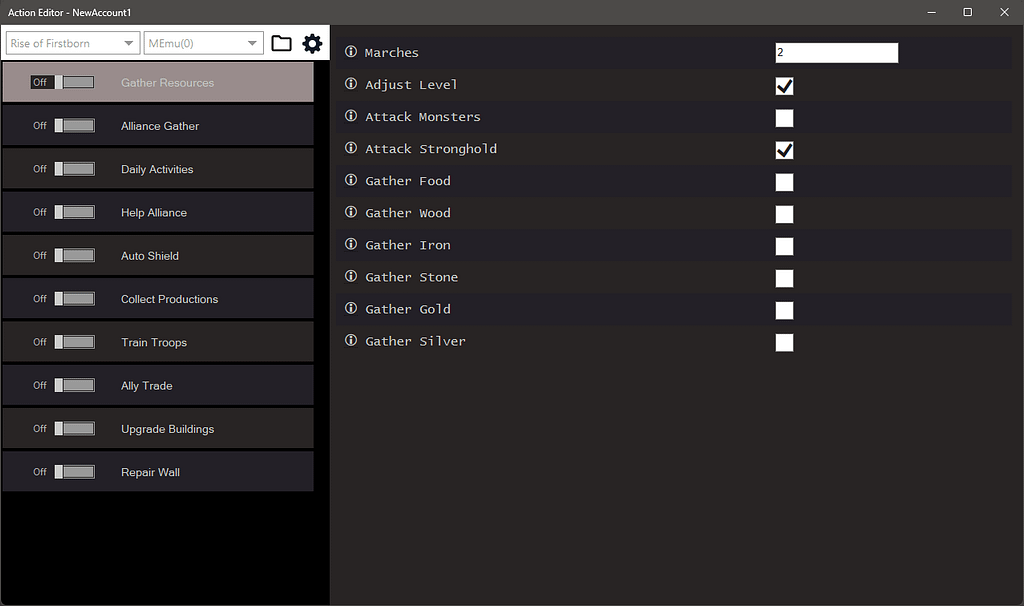
Task: Click the info icon beside Gather Silver
Action: [350, 340]
